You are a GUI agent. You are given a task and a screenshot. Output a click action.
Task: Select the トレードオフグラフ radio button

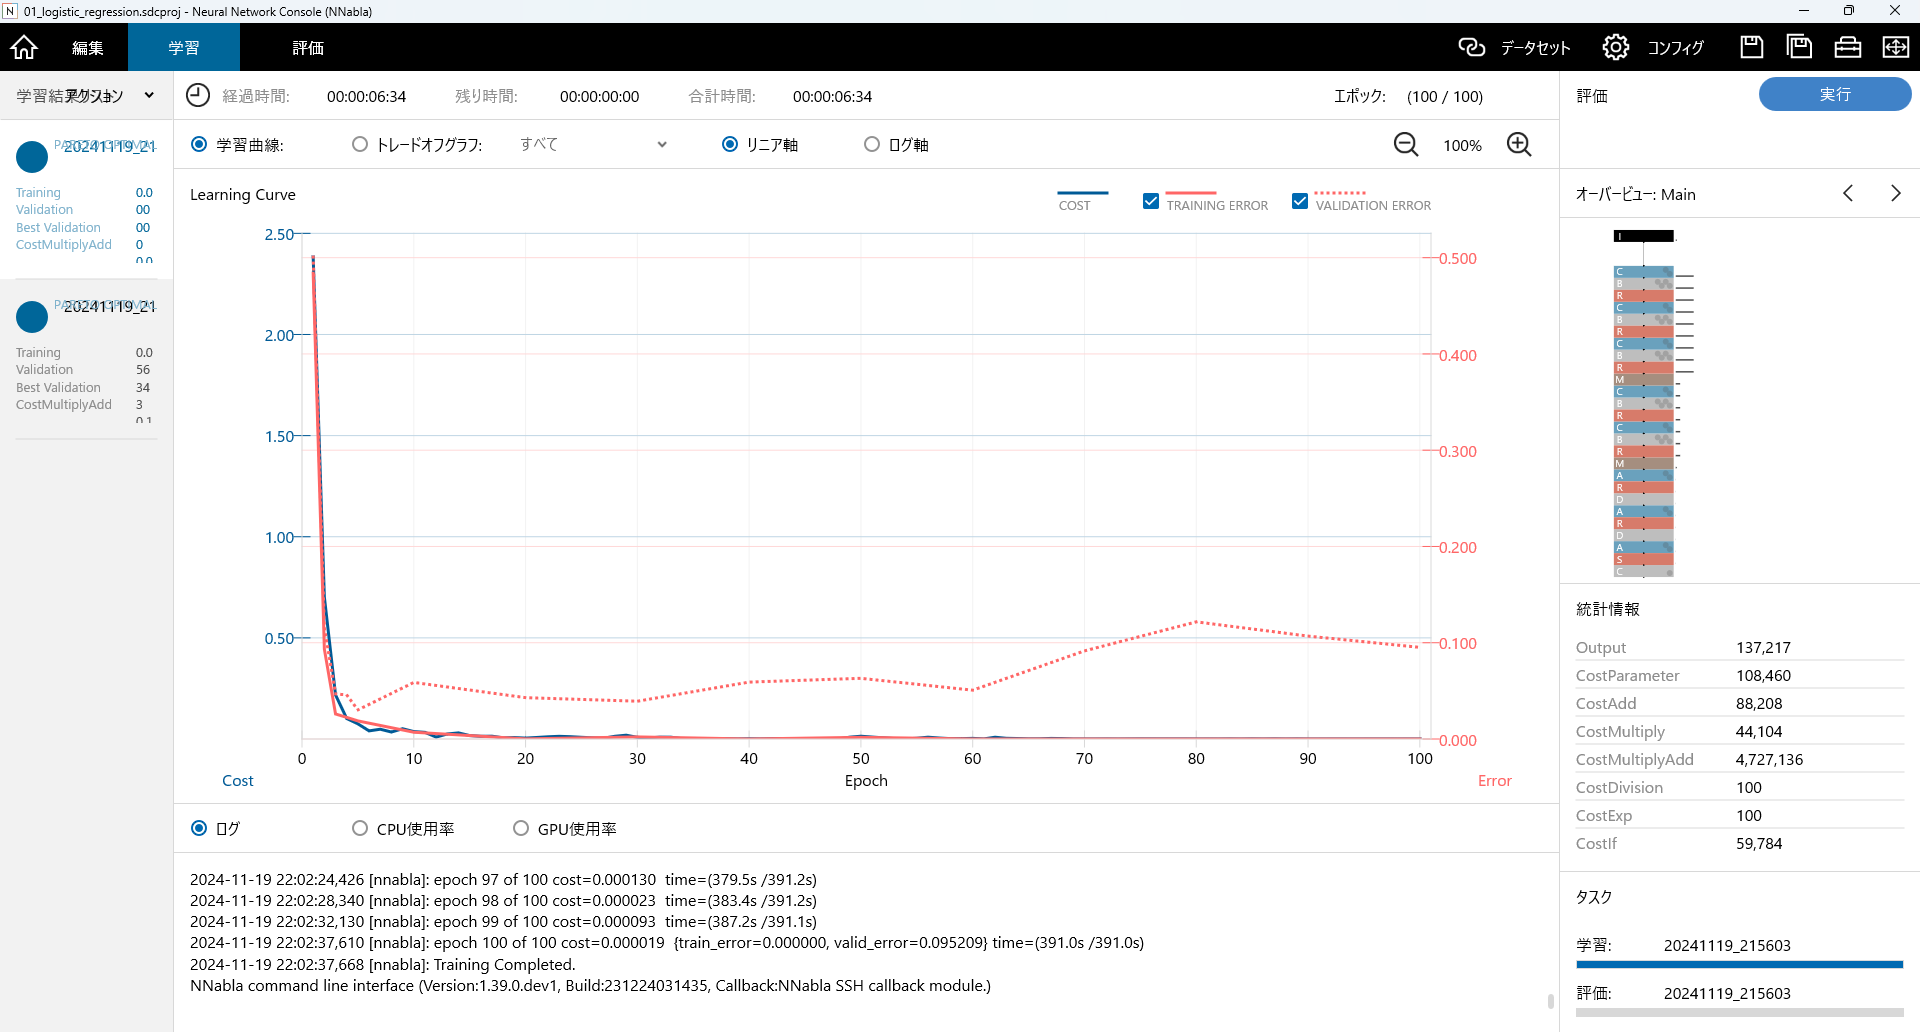pos(360,145)
